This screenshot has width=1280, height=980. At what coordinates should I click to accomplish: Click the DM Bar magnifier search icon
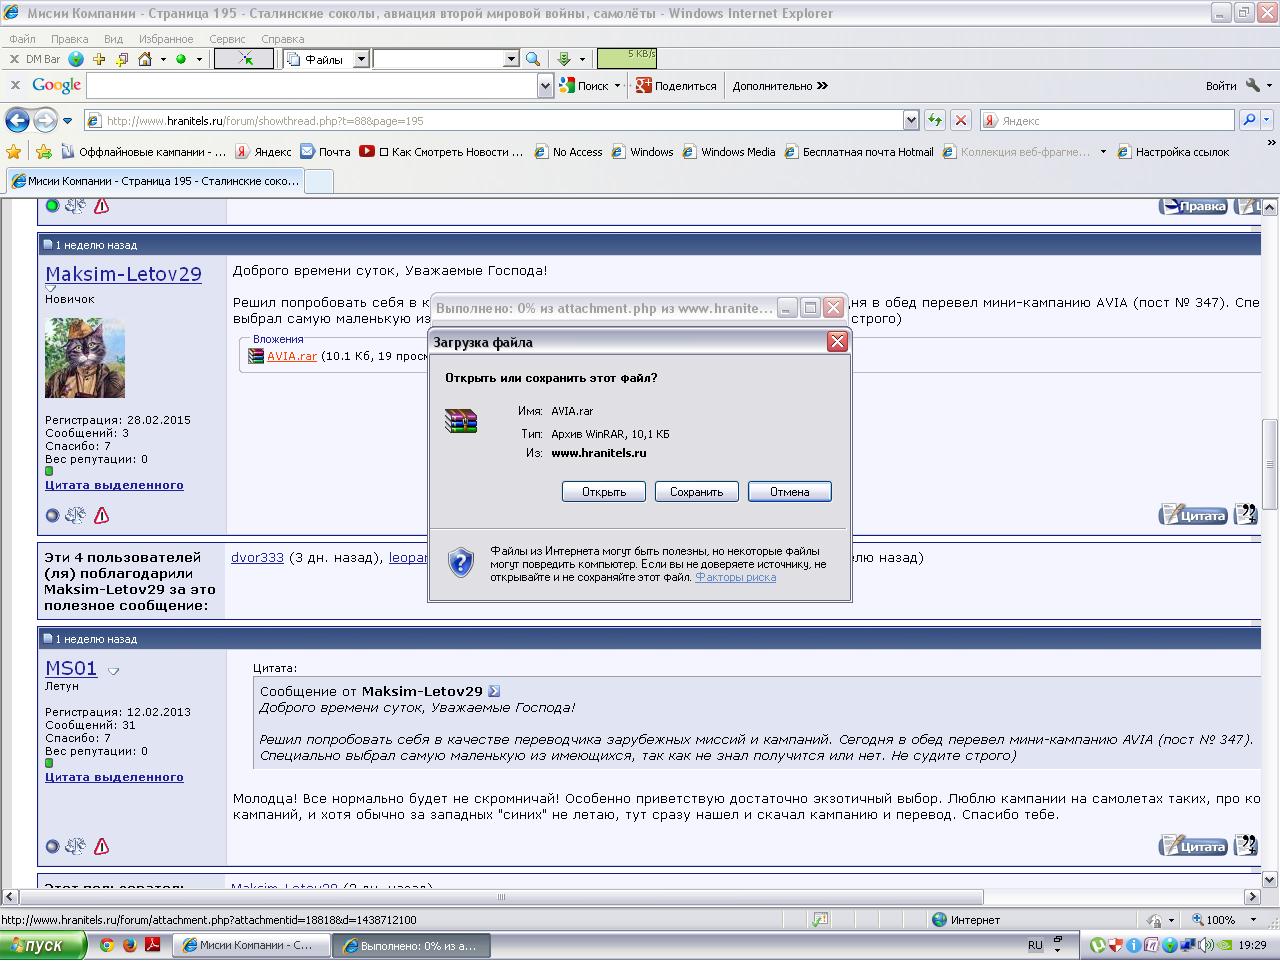tap(533, 59)
